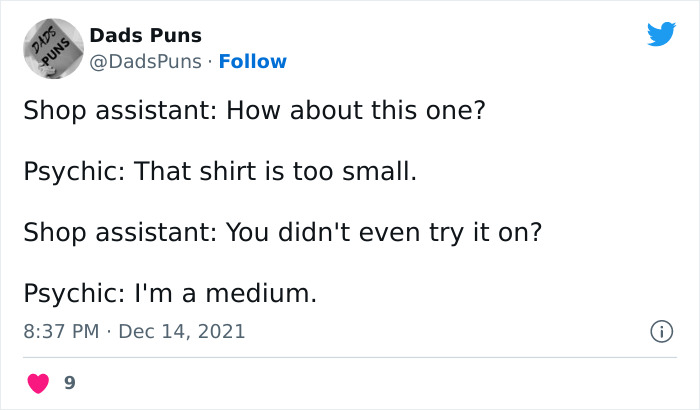Click the "Dads Puns" display name
Viewport: 700px width, 410px height.
(x=145, y=35)
